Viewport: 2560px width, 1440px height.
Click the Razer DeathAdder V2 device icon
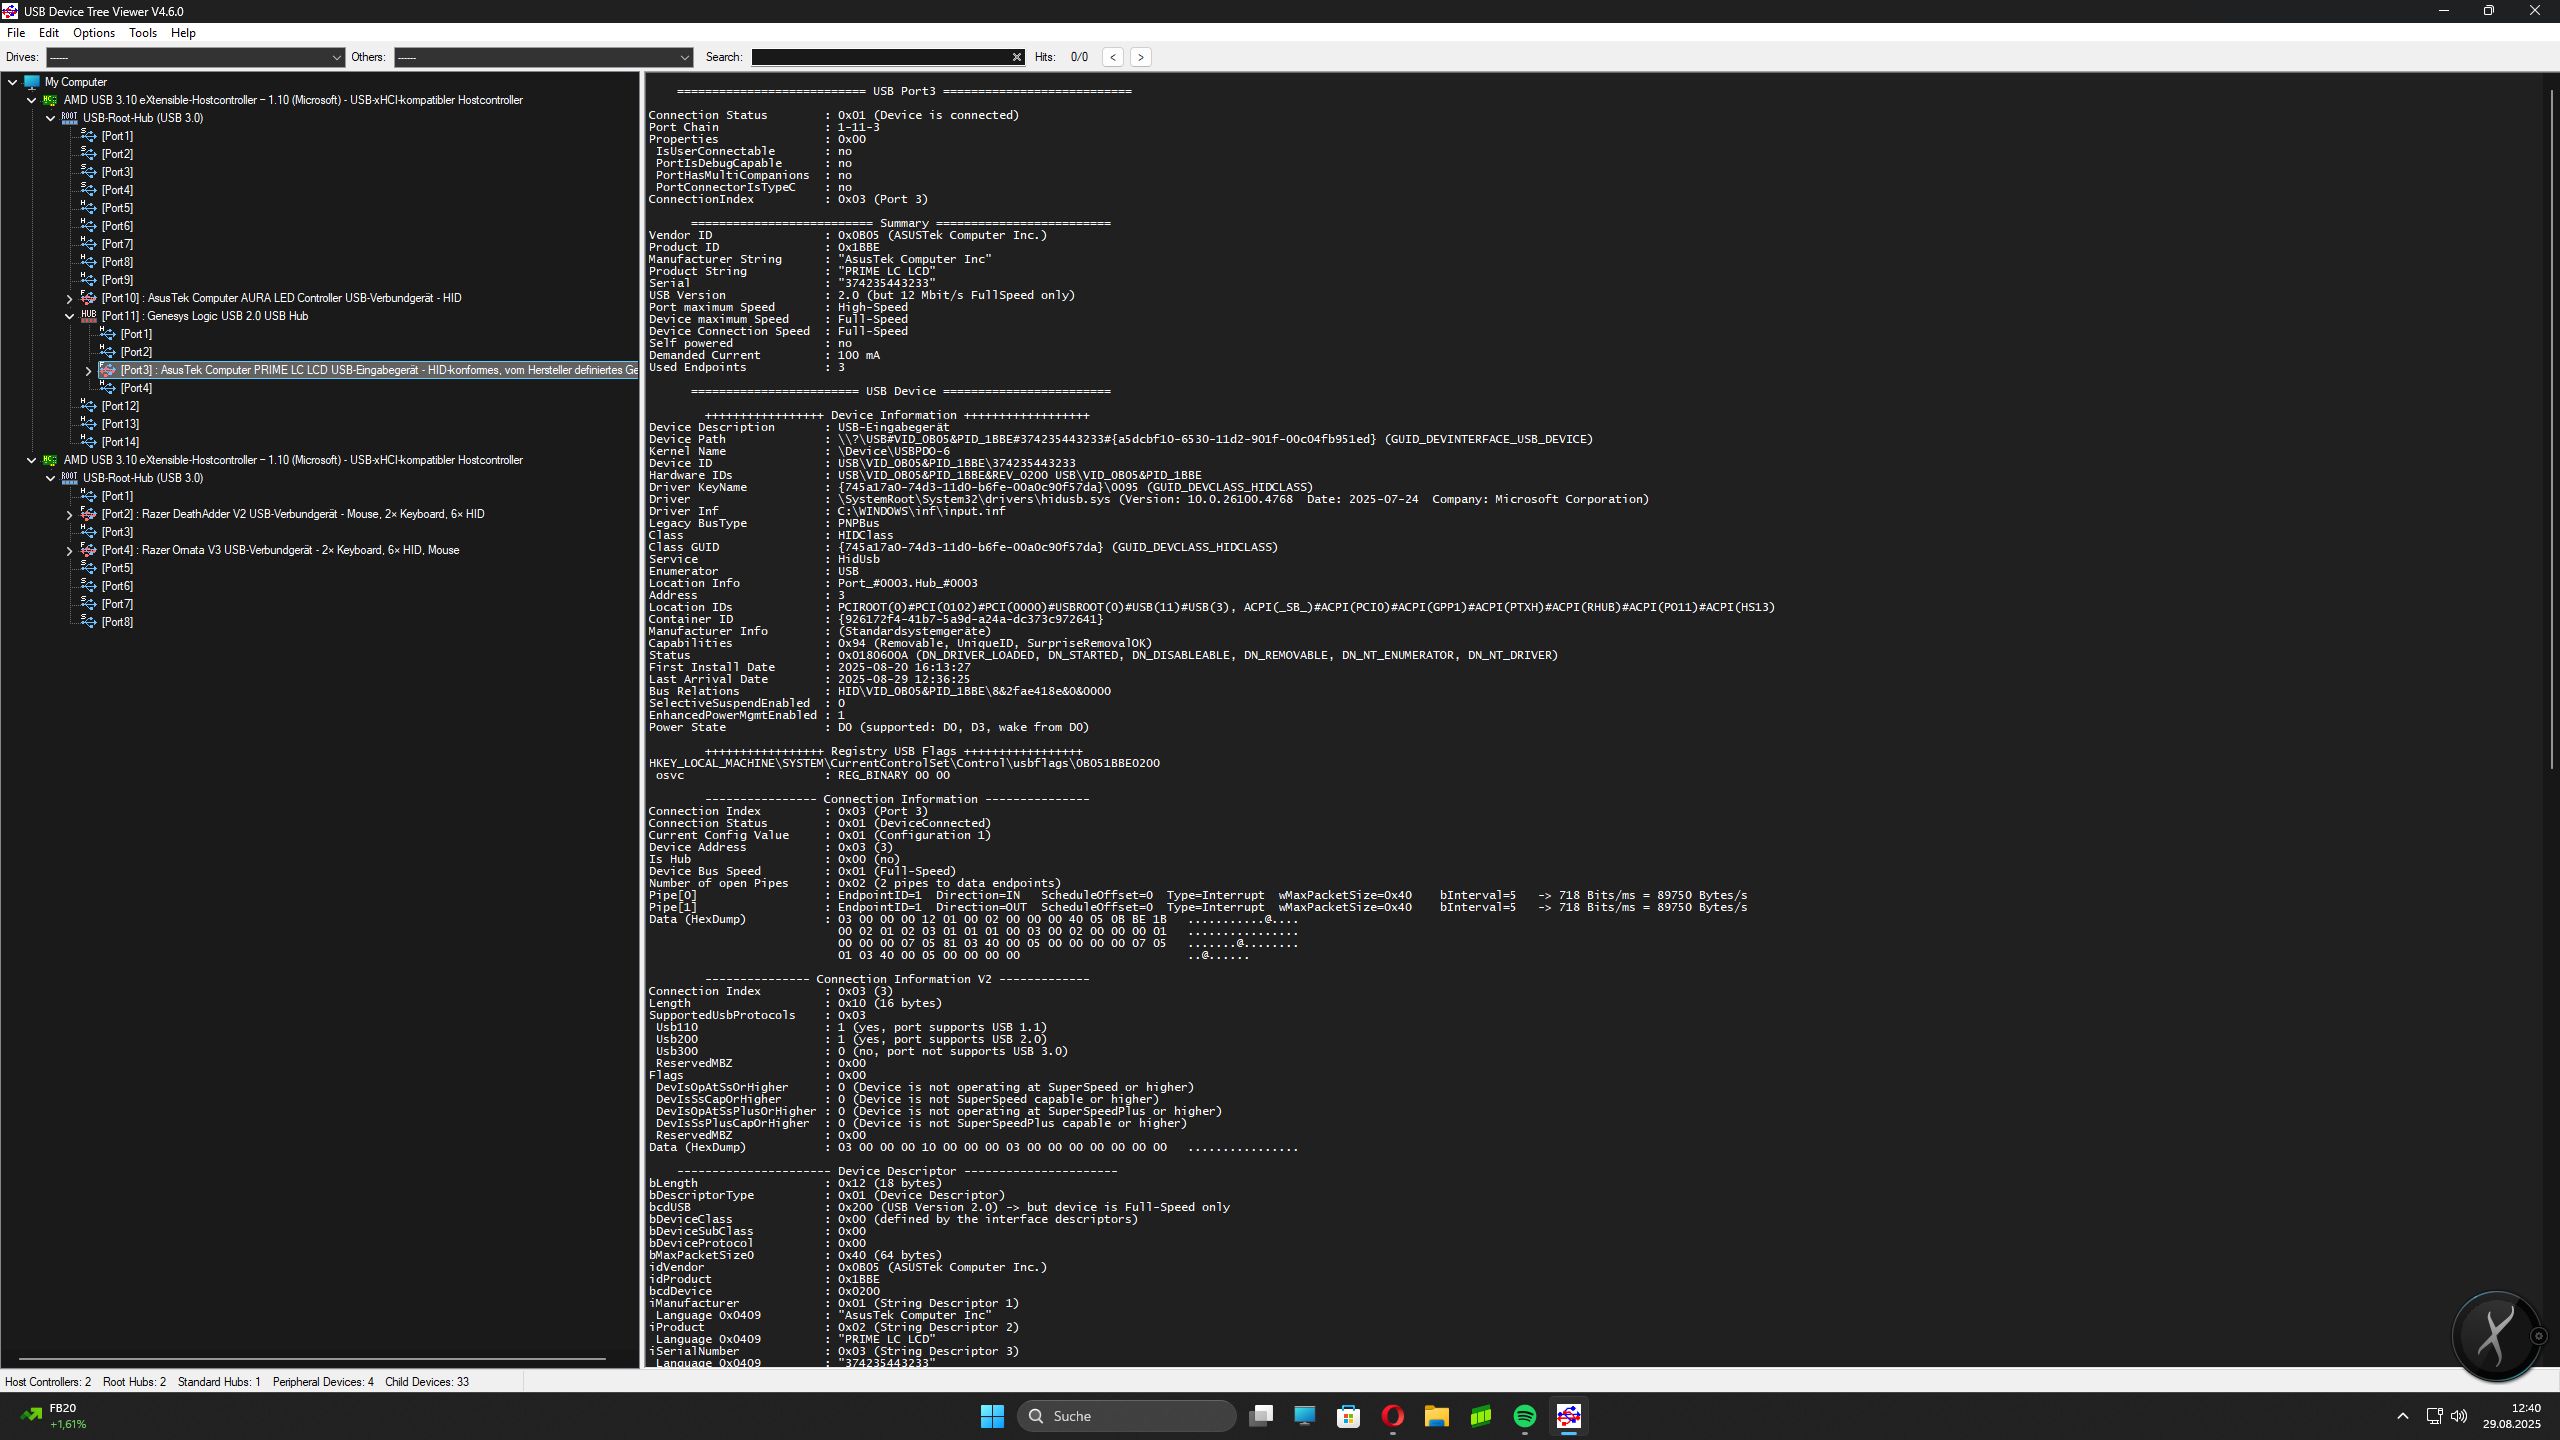(x=88, y=514)
